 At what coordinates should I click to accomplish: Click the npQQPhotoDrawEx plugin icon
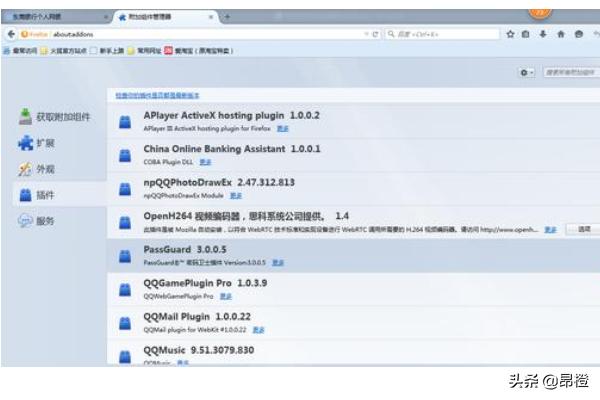tap(125, 189)
